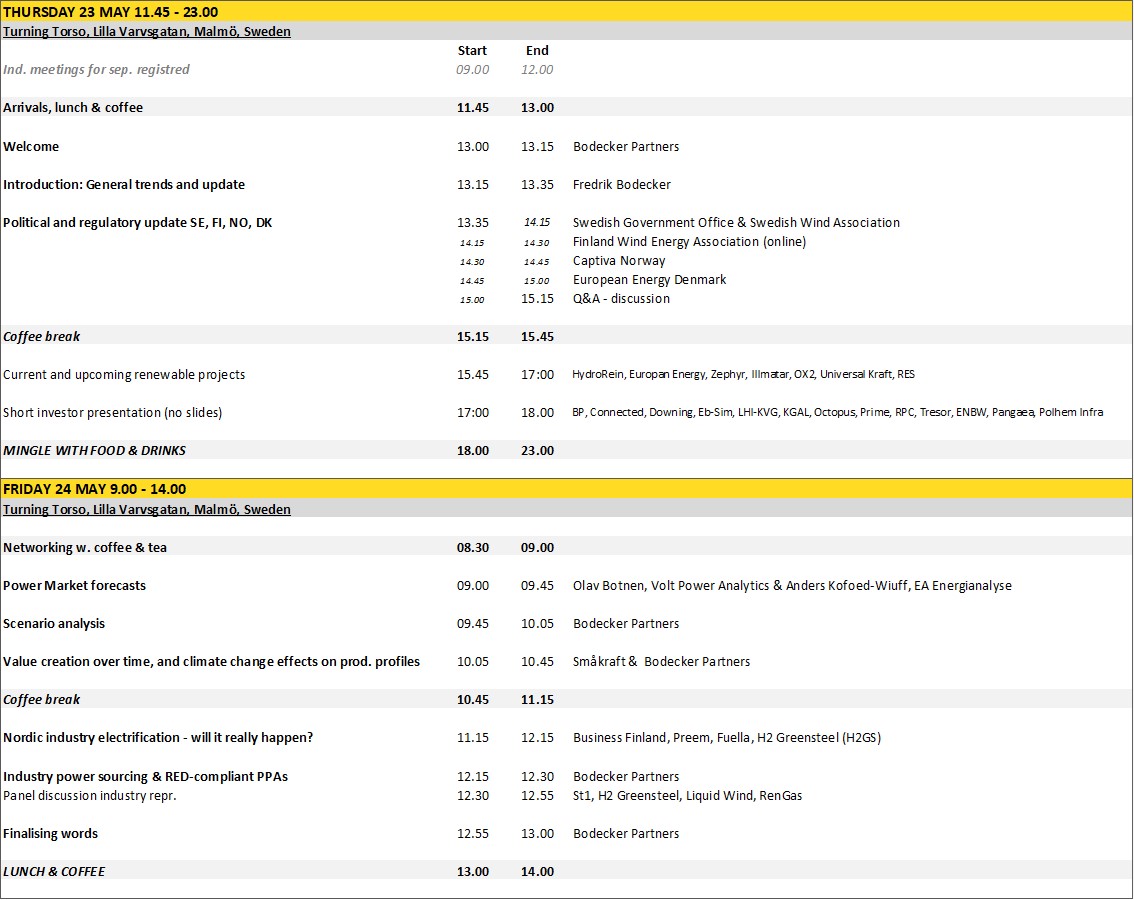The height and width of the screenshot is (900, 1134).
Task: Select the 13.35 start time cell
Action: click(473, 223)
